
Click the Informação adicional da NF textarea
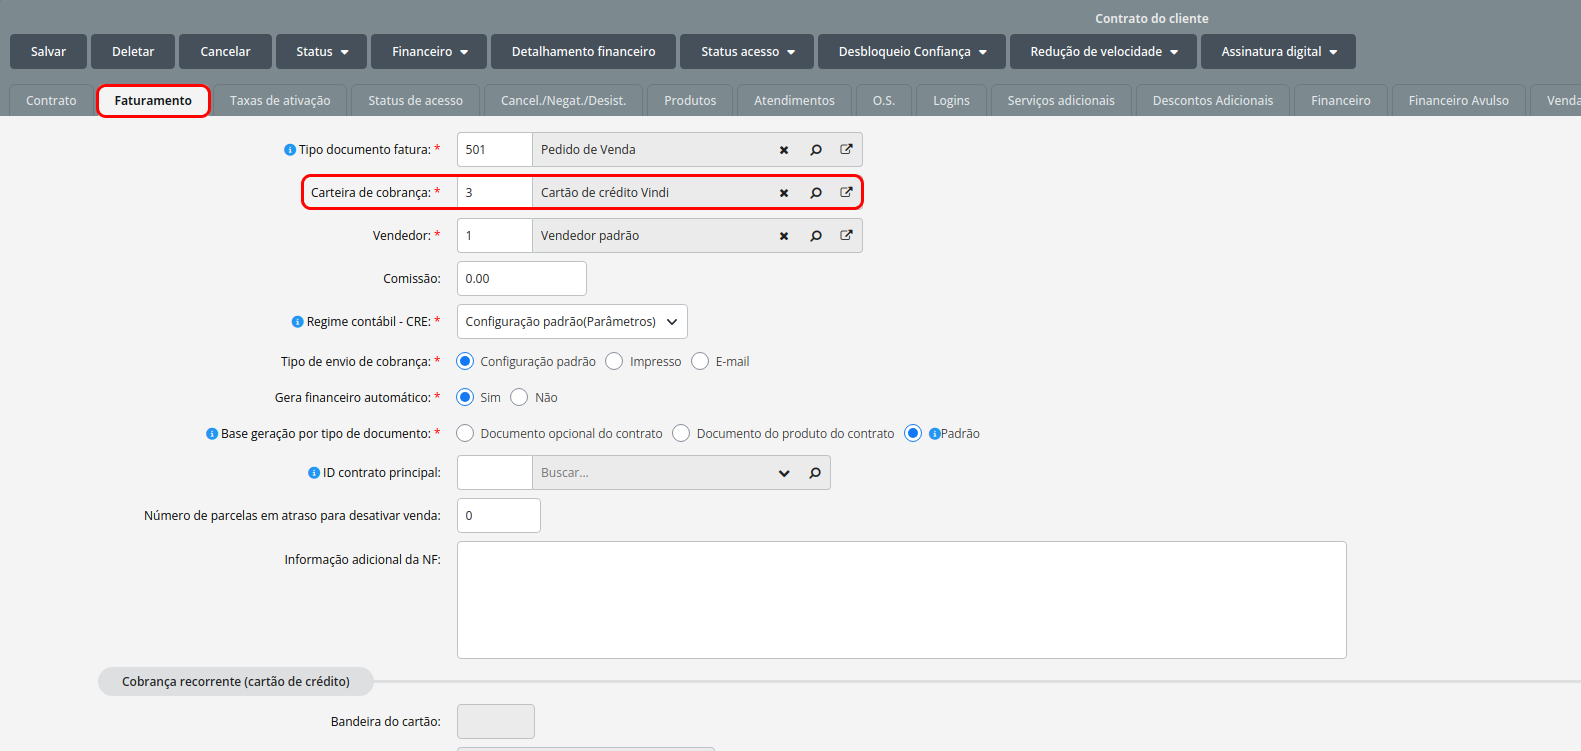pyautogui.click(x=901, y=600)
